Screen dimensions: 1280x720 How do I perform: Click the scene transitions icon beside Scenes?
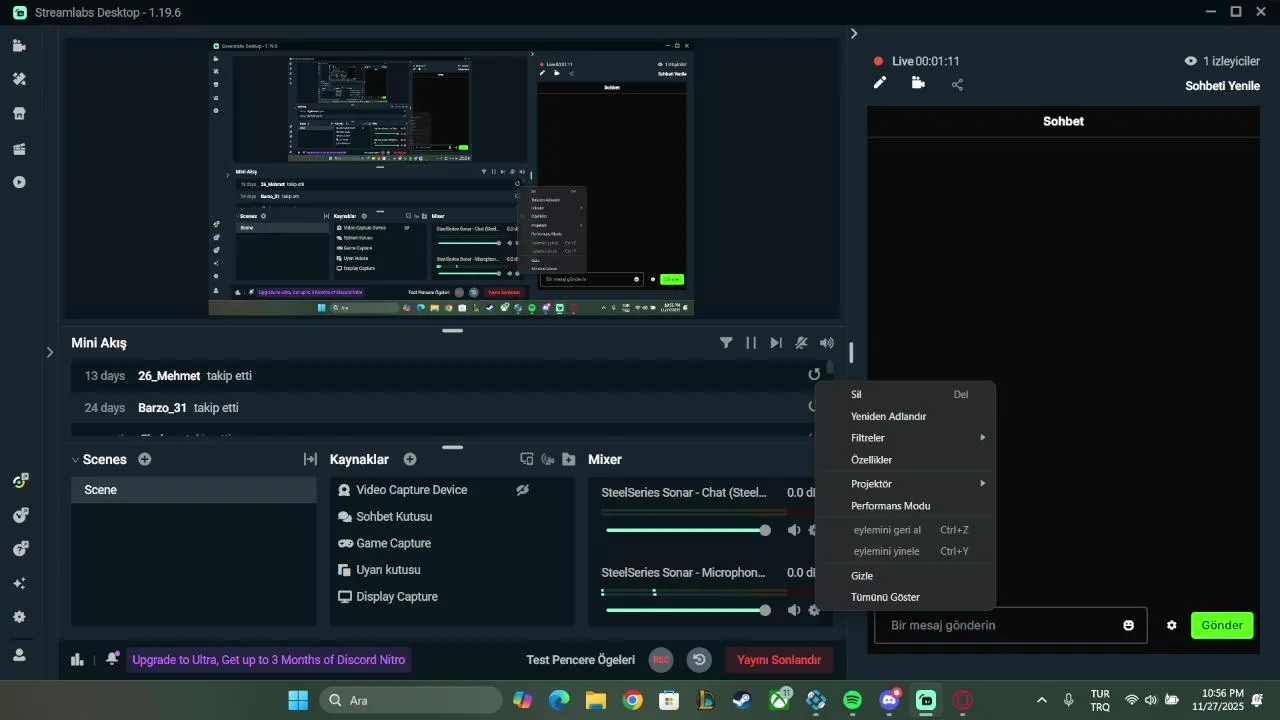310,459
